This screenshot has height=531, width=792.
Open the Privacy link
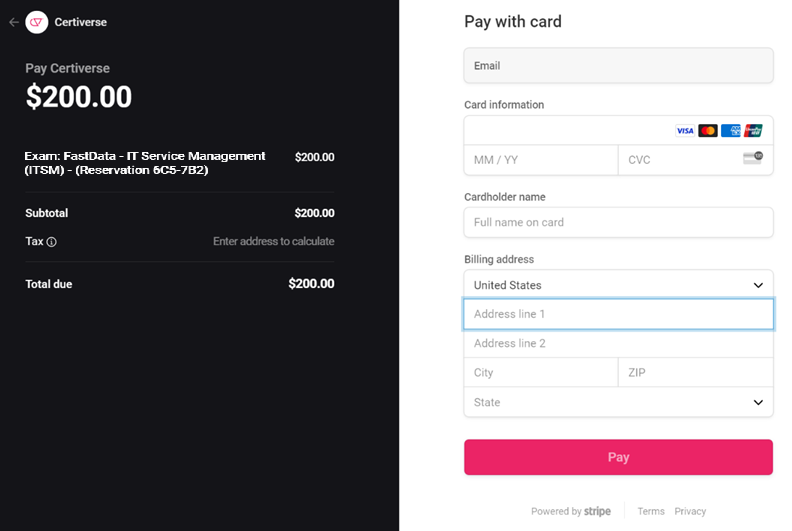click(x=690, y=511)
